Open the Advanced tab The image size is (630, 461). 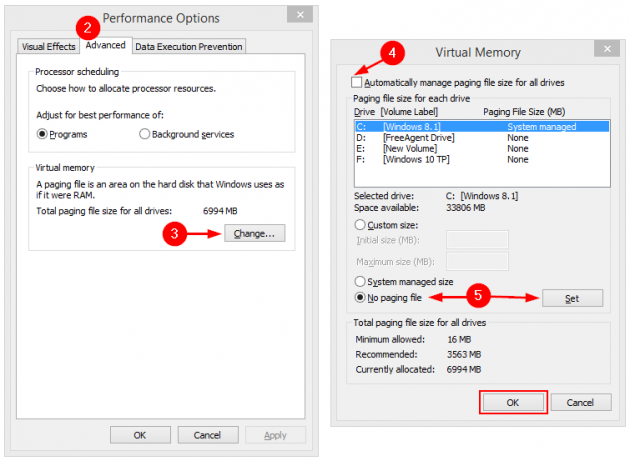click(105, 45)
